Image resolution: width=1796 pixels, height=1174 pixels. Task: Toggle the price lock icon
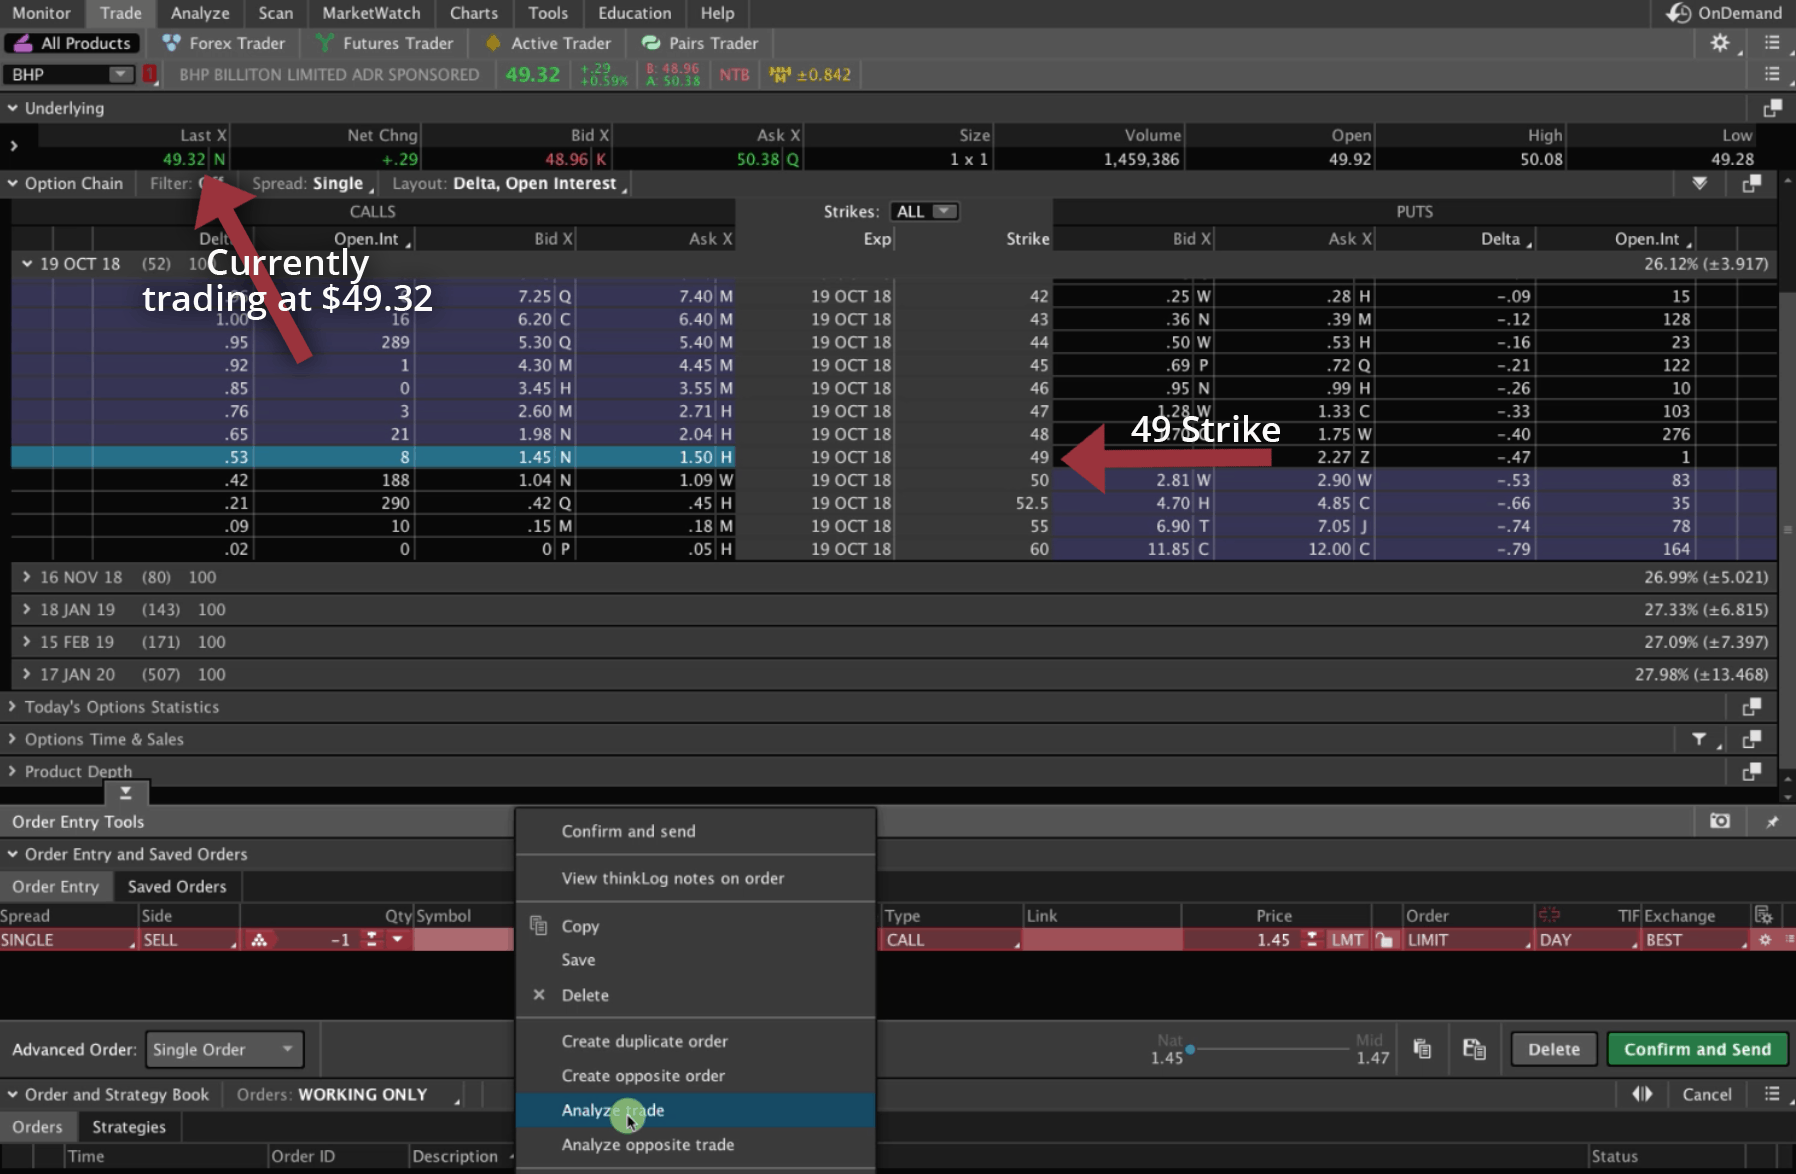(1384, 940)
